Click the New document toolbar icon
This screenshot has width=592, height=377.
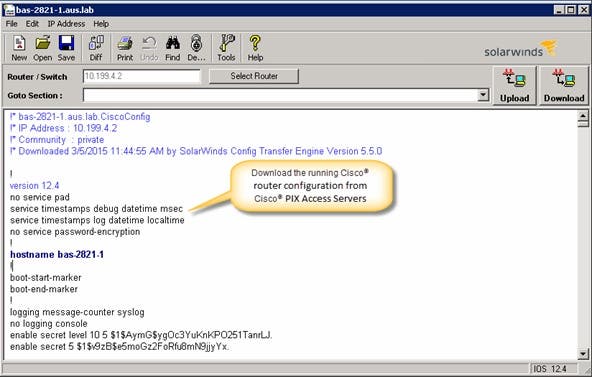tap(19, 48)
